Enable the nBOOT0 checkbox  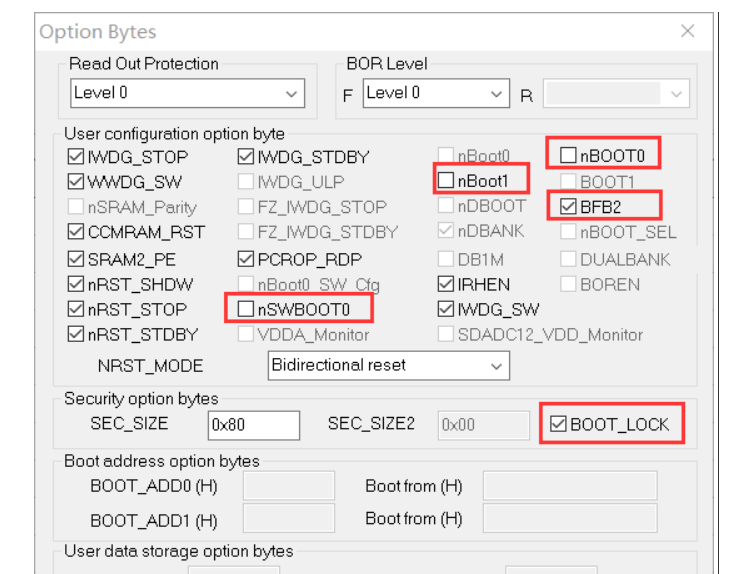(568, 155)
